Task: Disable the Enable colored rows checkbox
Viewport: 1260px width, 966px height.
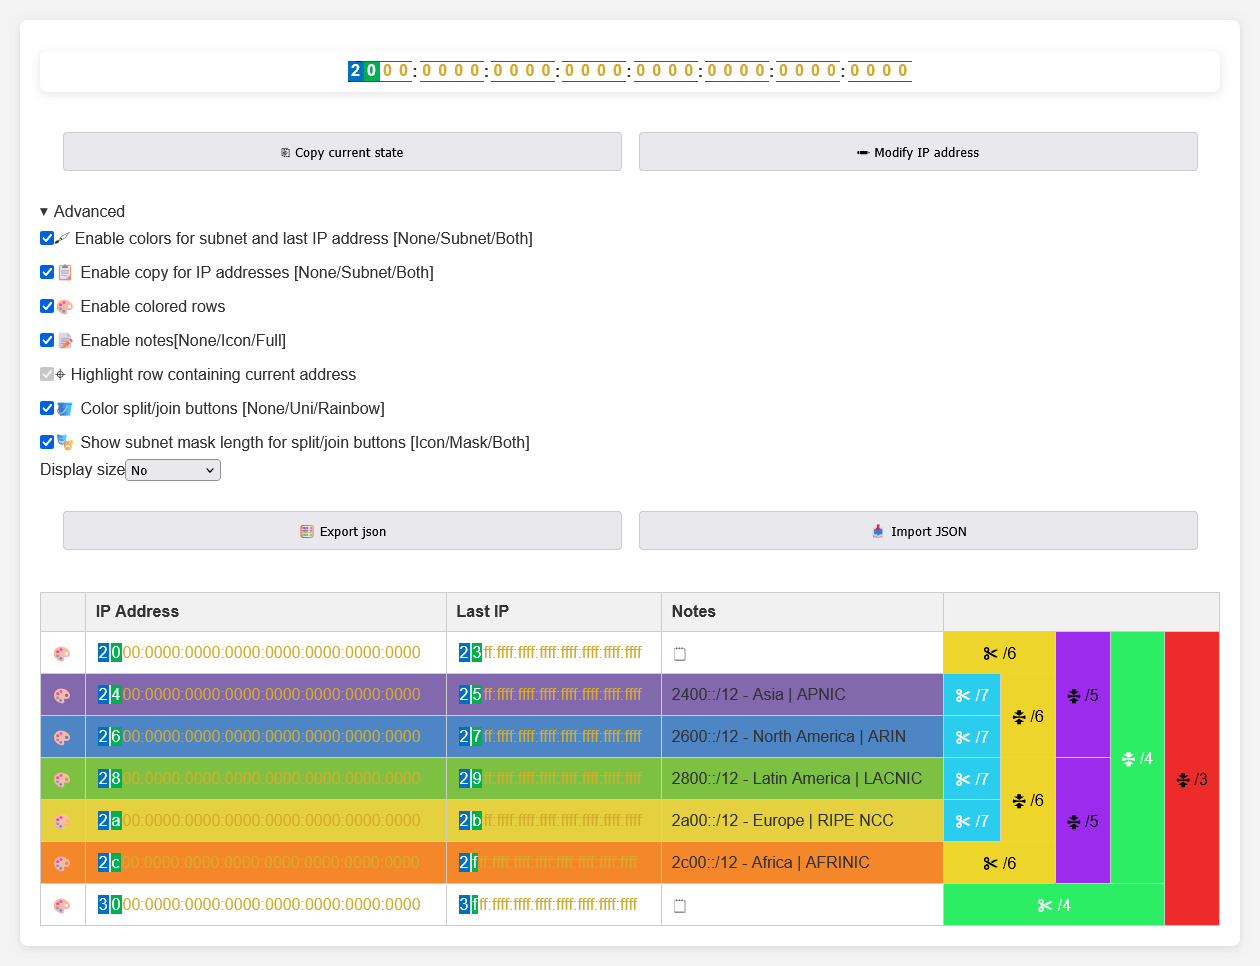Action: pos(47,306)
